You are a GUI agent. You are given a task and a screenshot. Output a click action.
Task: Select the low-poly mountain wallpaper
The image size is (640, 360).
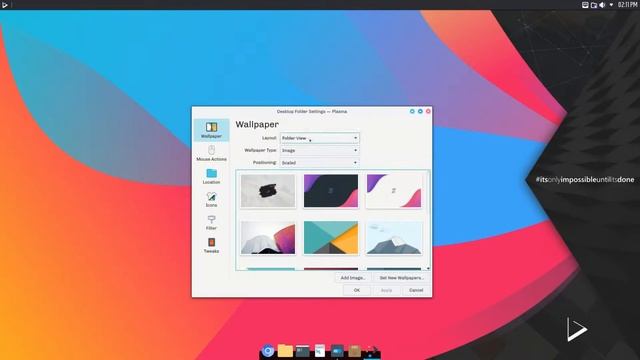click(x=394, y=238)
